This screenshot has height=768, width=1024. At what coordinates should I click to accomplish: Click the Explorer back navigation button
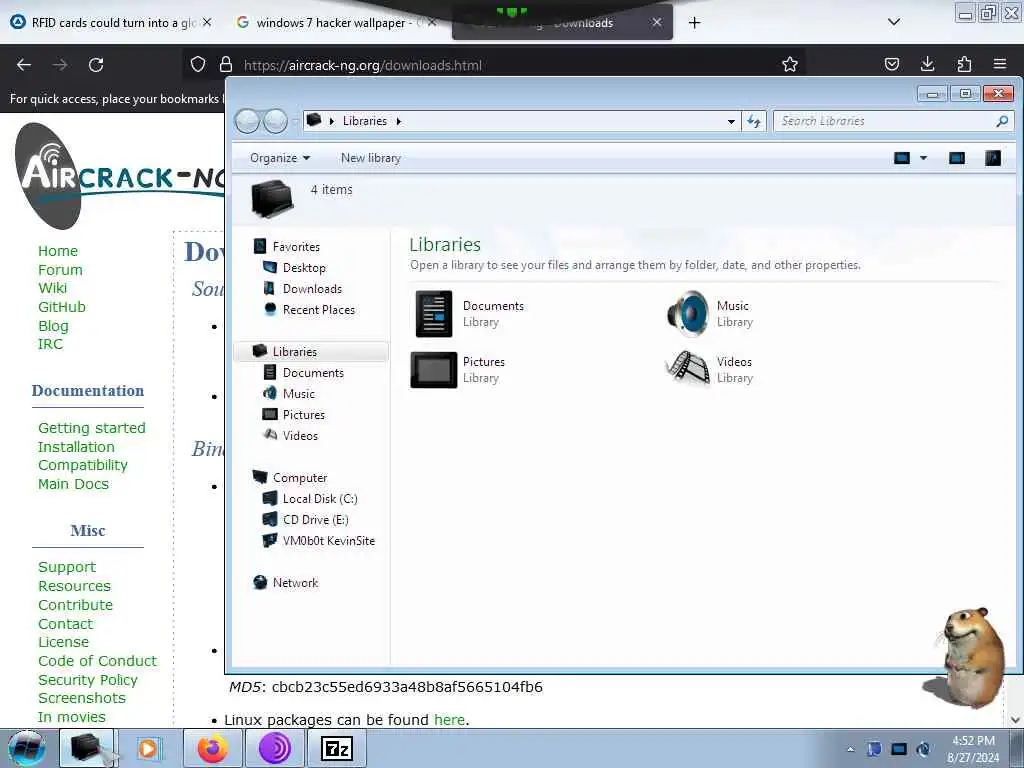[x=247, y=121]
